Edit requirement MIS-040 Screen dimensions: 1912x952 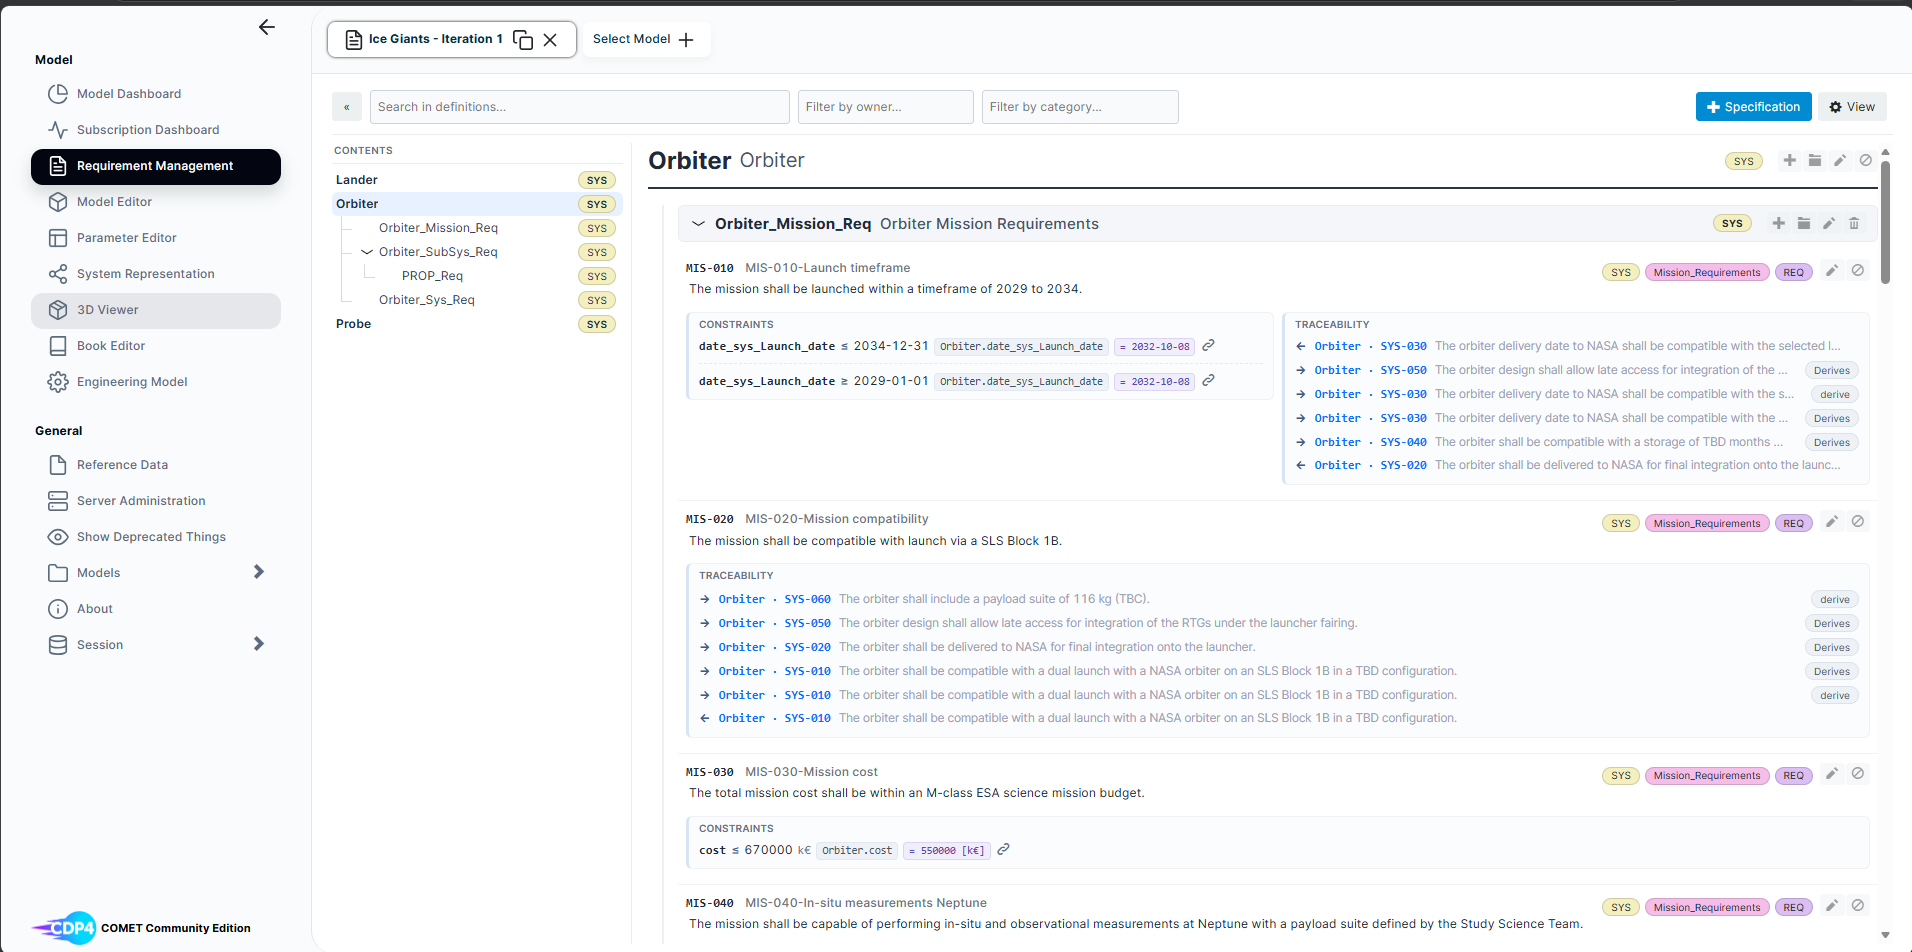[1832, 905]
